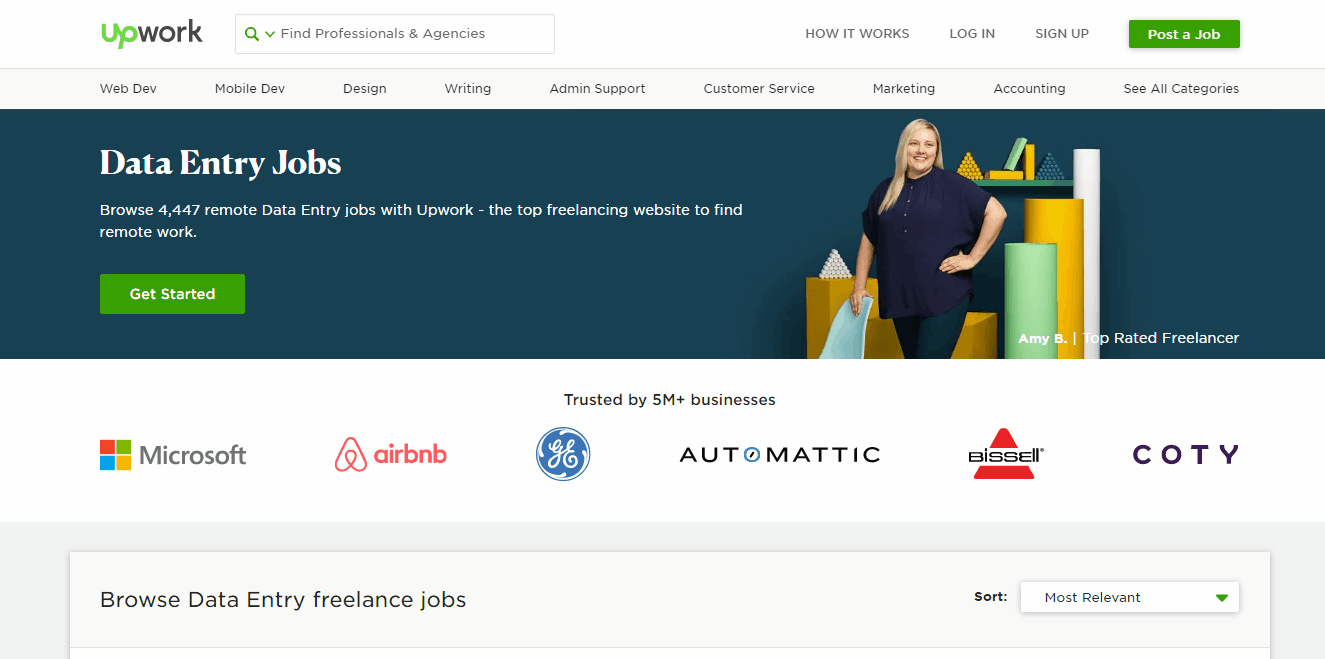Select the Writing category
Screen dimensions: 1325x659
(x=467, y=88)
